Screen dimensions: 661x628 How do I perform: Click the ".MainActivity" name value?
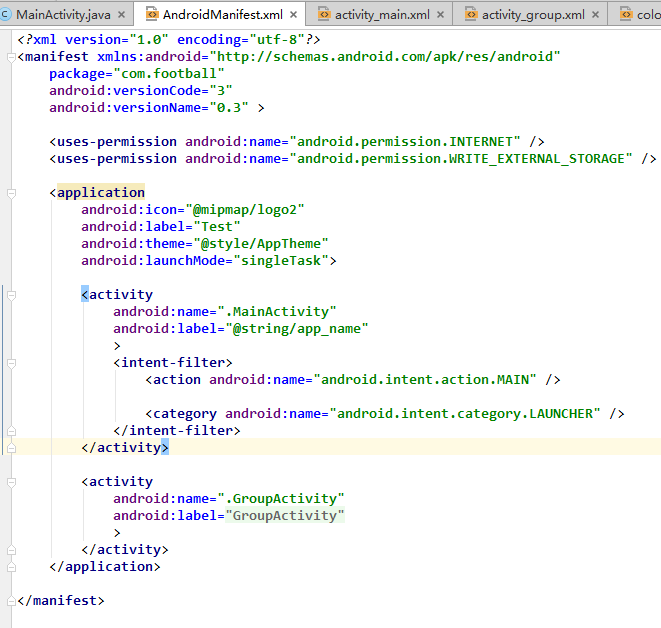(x=277, y=311)
